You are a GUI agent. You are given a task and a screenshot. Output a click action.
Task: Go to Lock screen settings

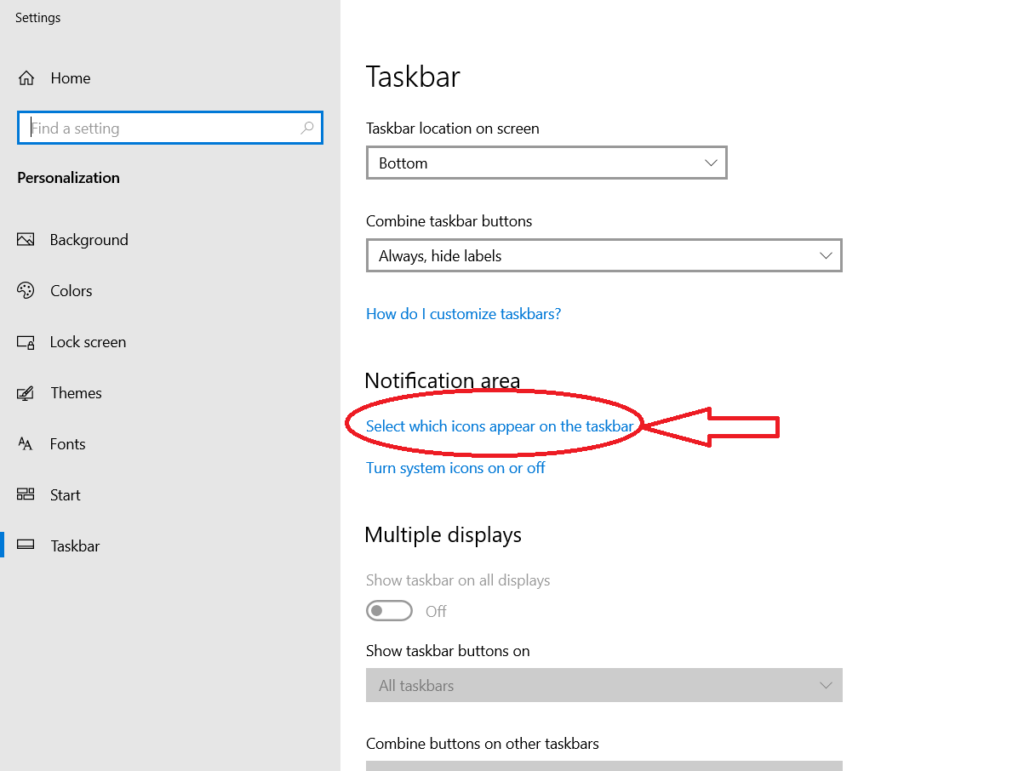click(x=88, y=342)
